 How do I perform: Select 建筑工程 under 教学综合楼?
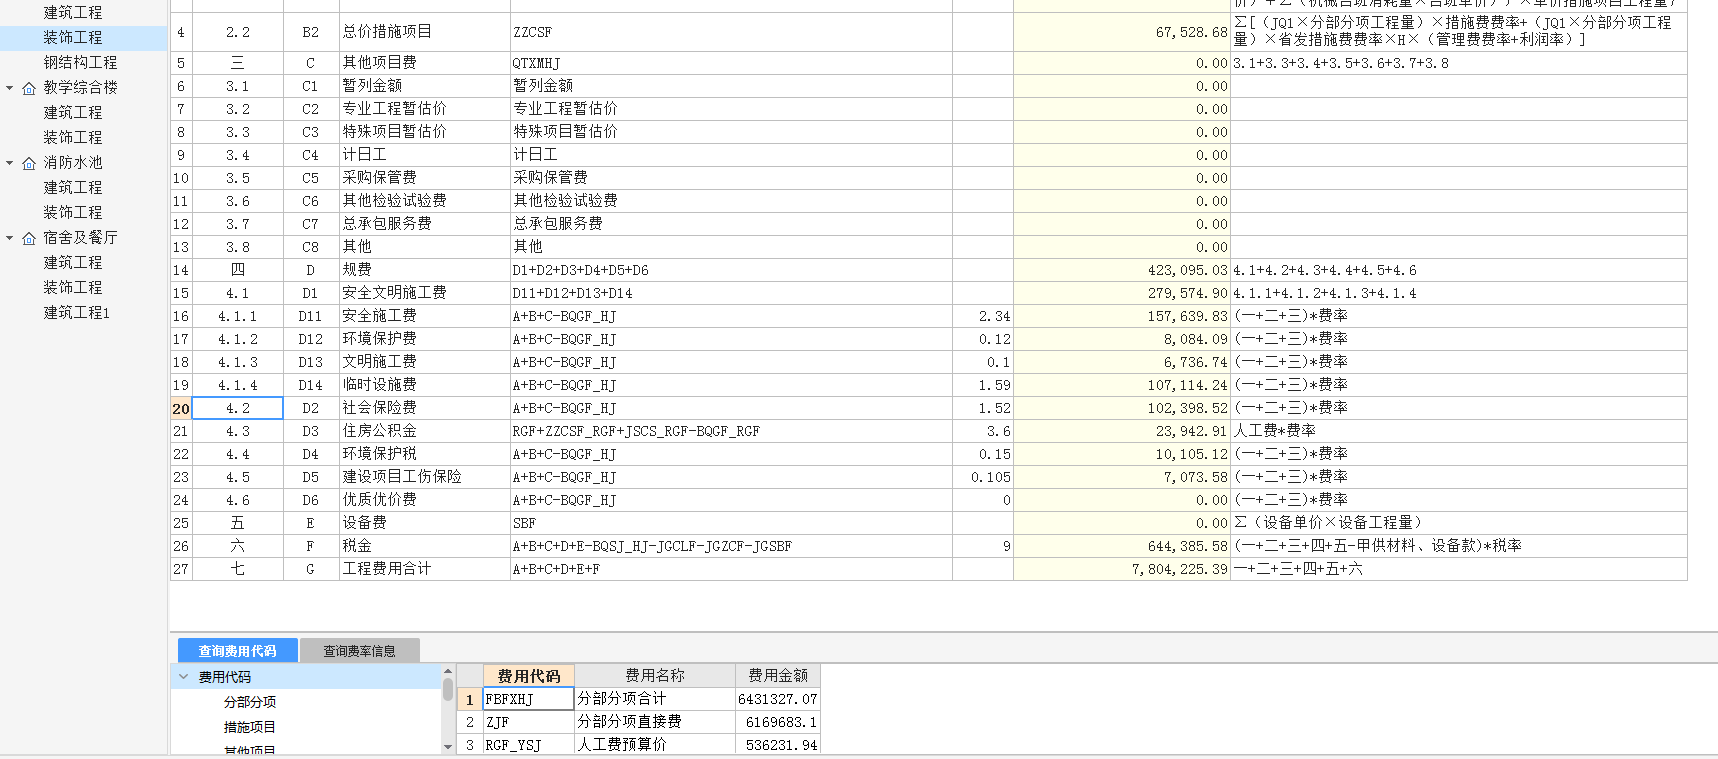point(72,113)
